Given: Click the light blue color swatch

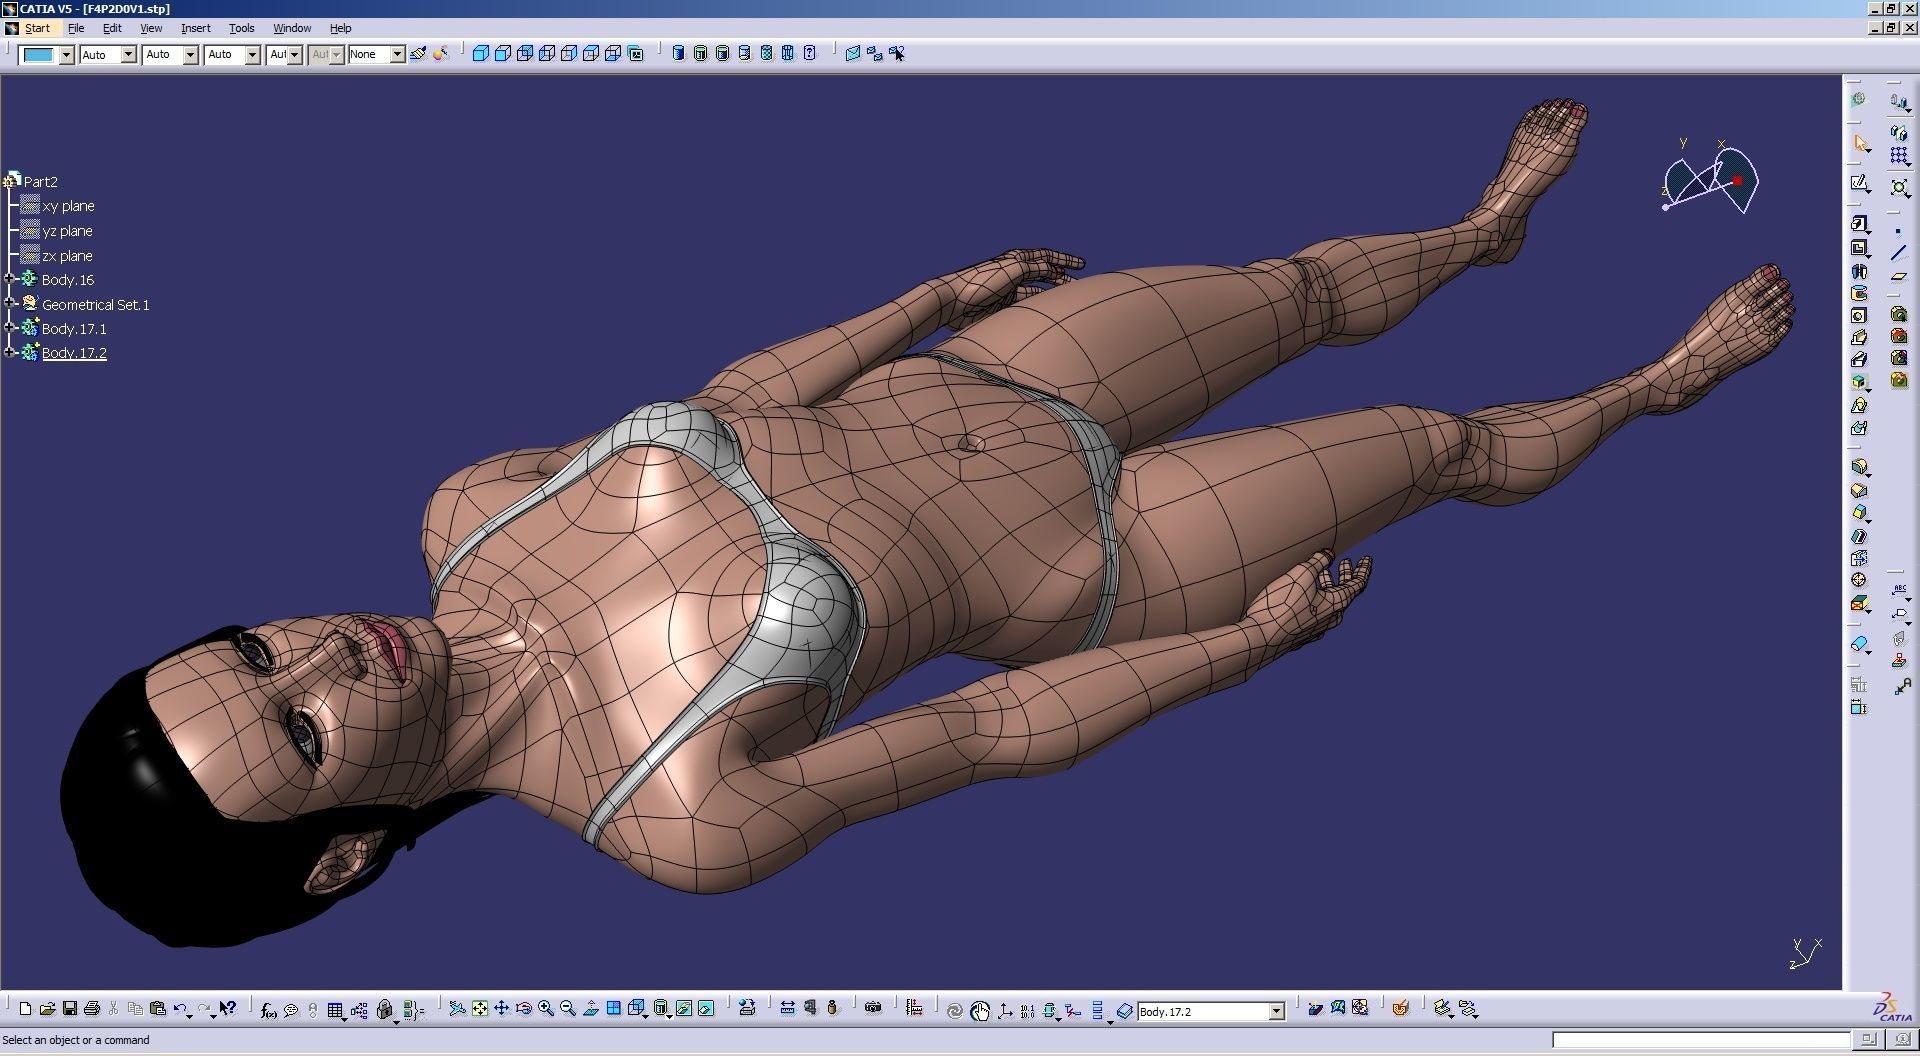Looking at the screenshot, I should [39, 55].
